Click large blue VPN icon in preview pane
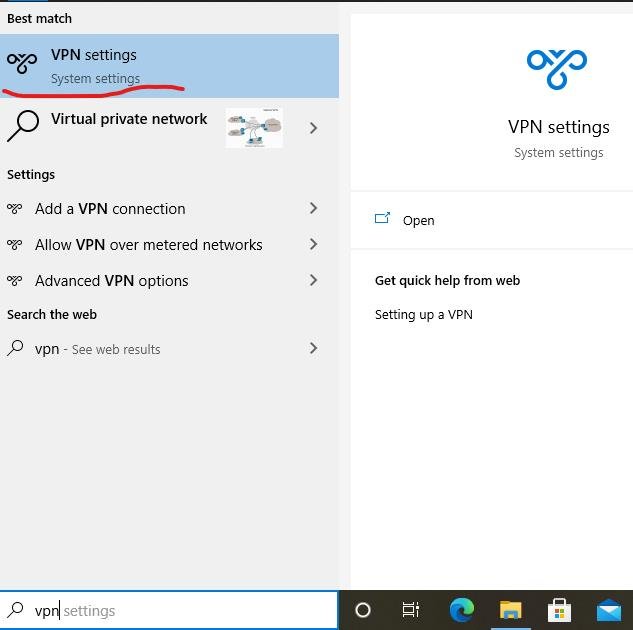Screen dimensions: 633x630 click(x=557, y=69)
